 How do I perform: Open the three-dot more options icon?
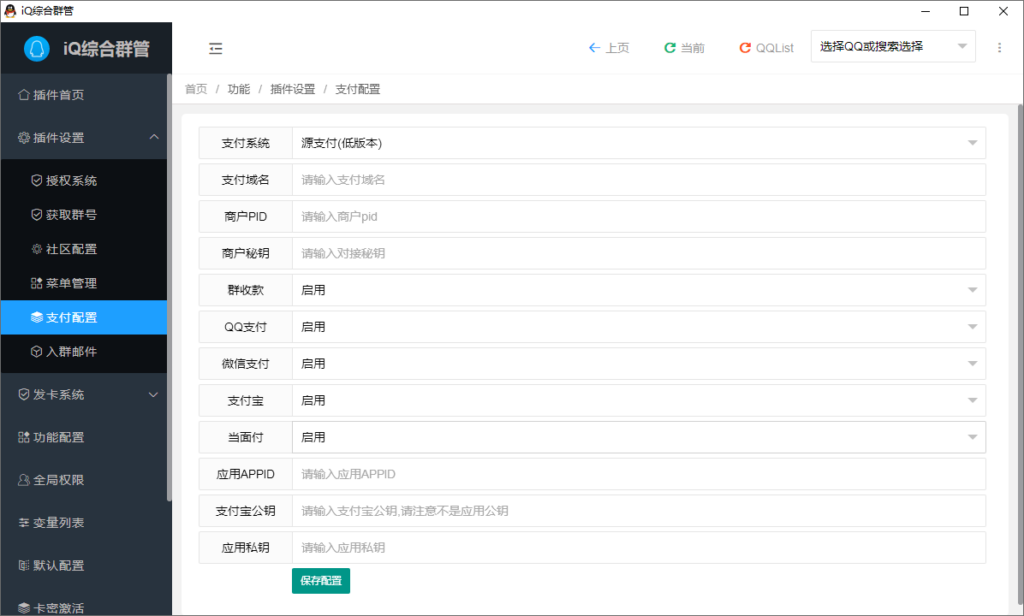[x=998, y=46]
